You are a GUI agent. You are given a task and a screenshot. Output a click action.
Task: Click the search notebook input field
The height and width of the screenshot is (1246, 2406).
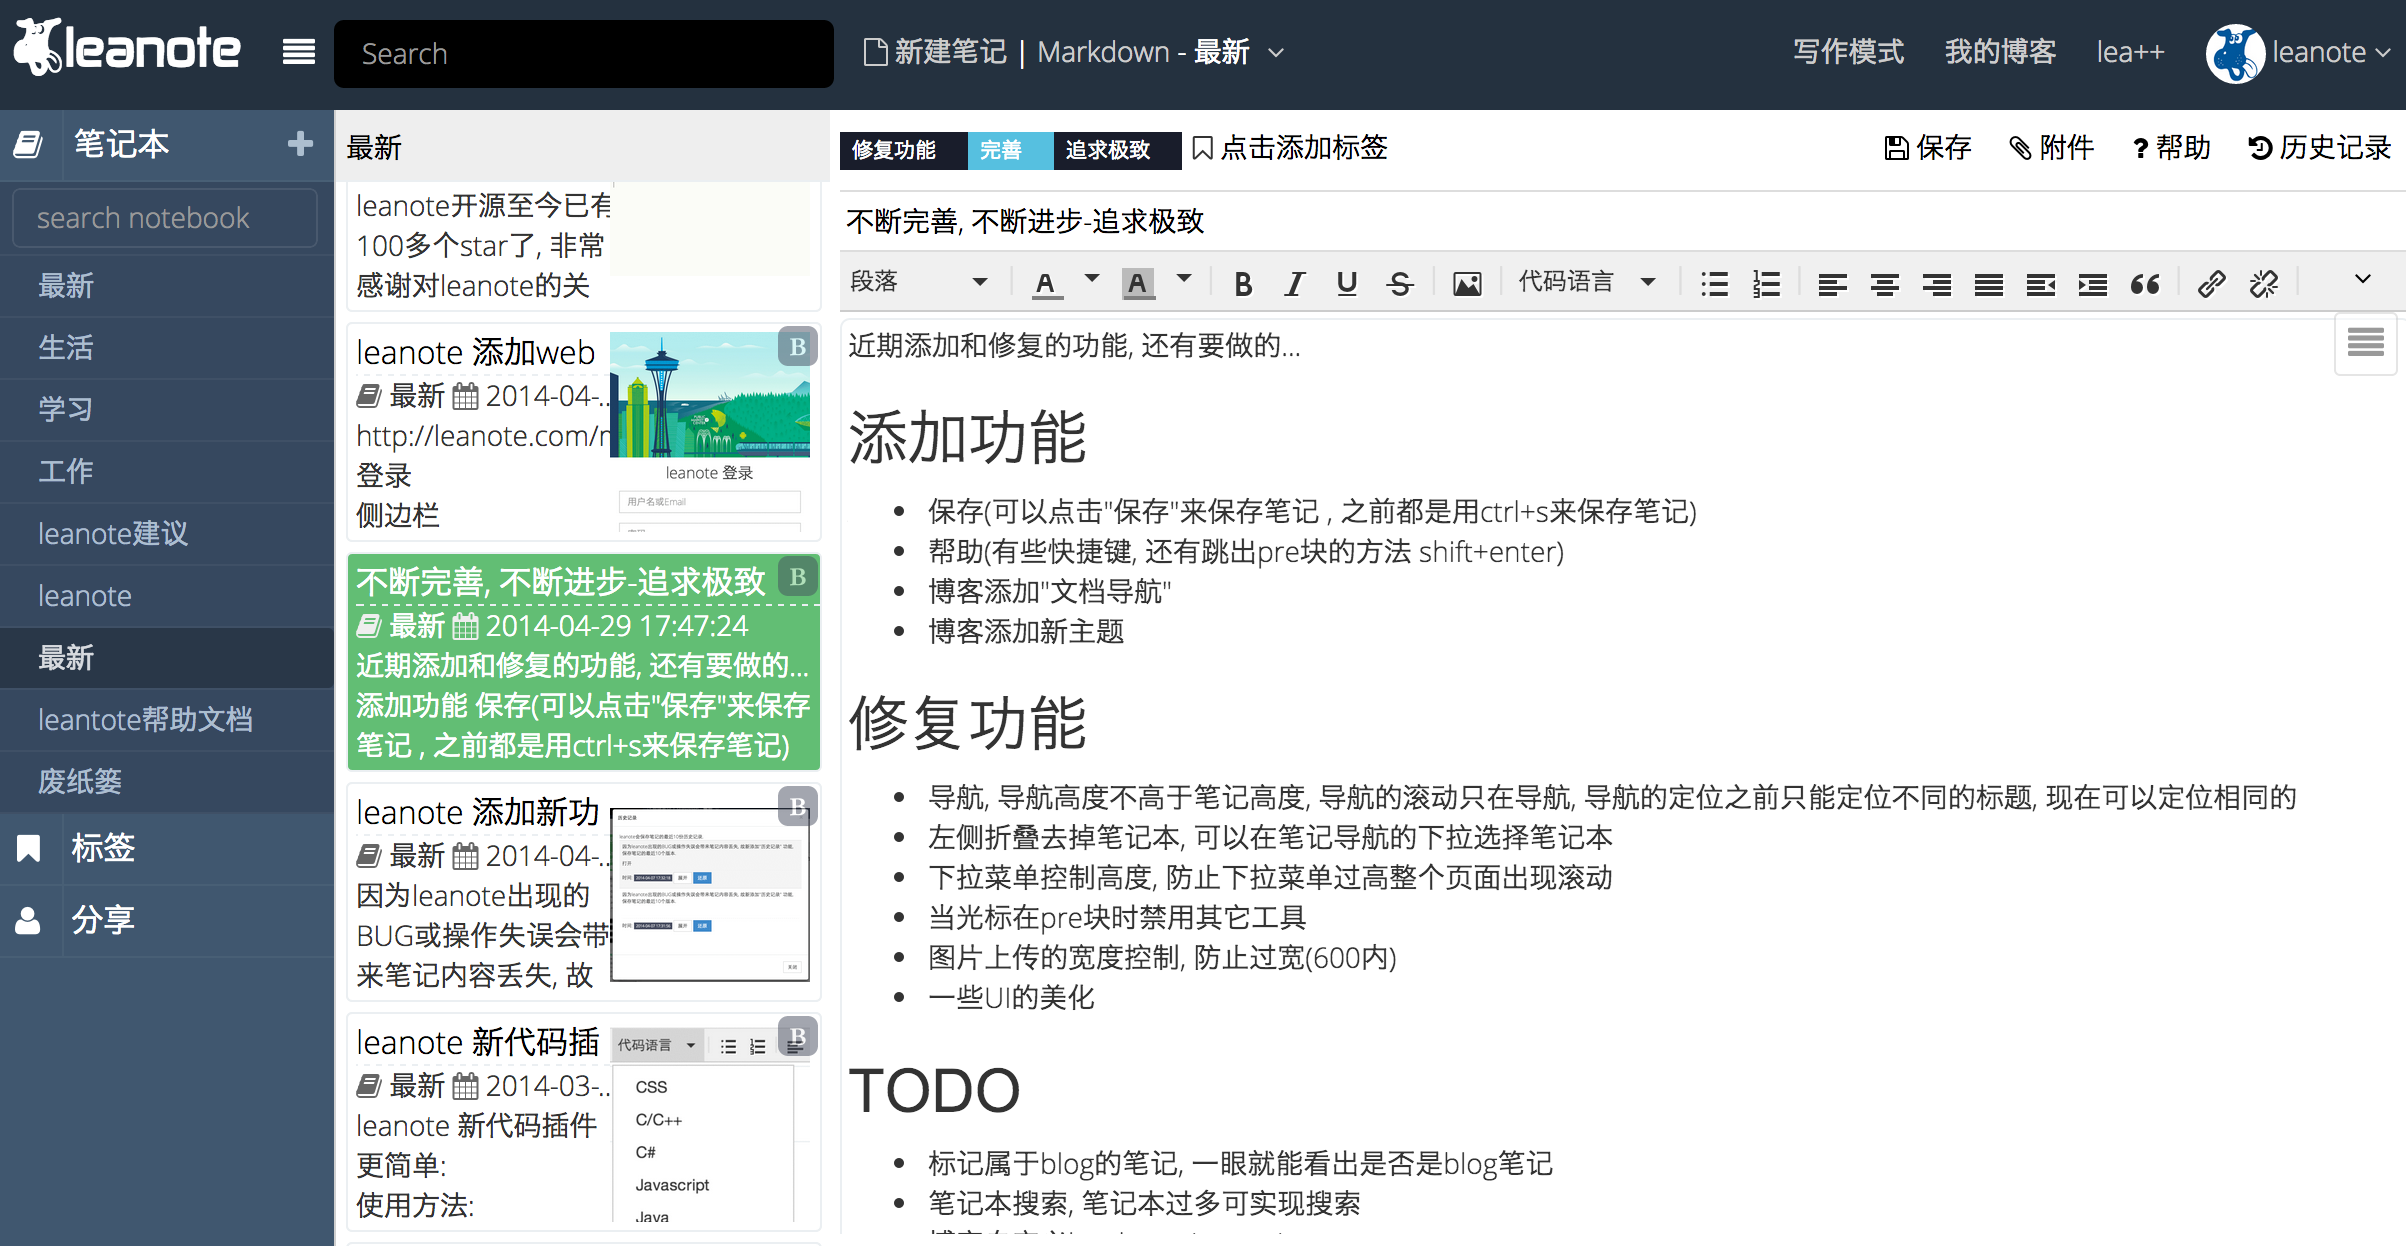tap(165, 218)
